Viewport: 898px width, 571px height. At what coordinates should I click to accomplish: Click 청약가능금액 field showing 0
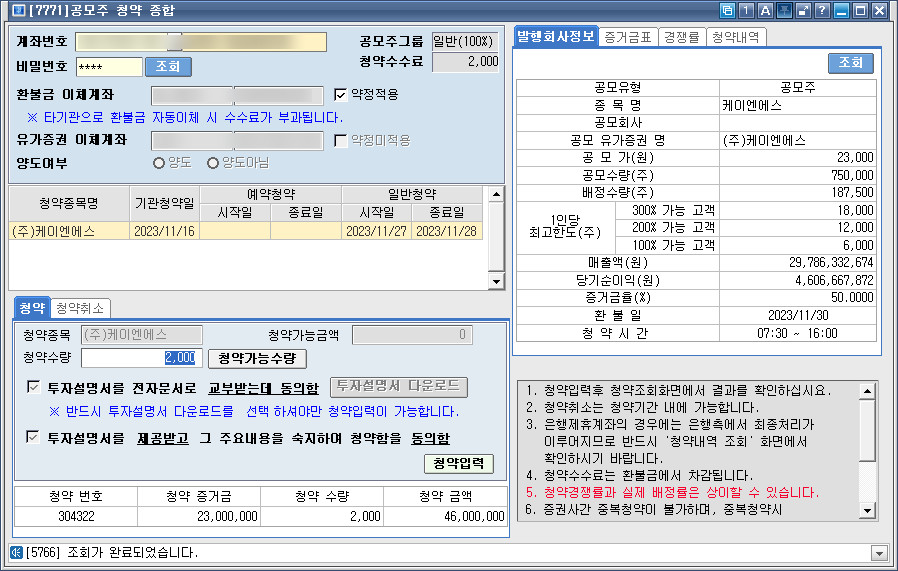pos(412,335)
